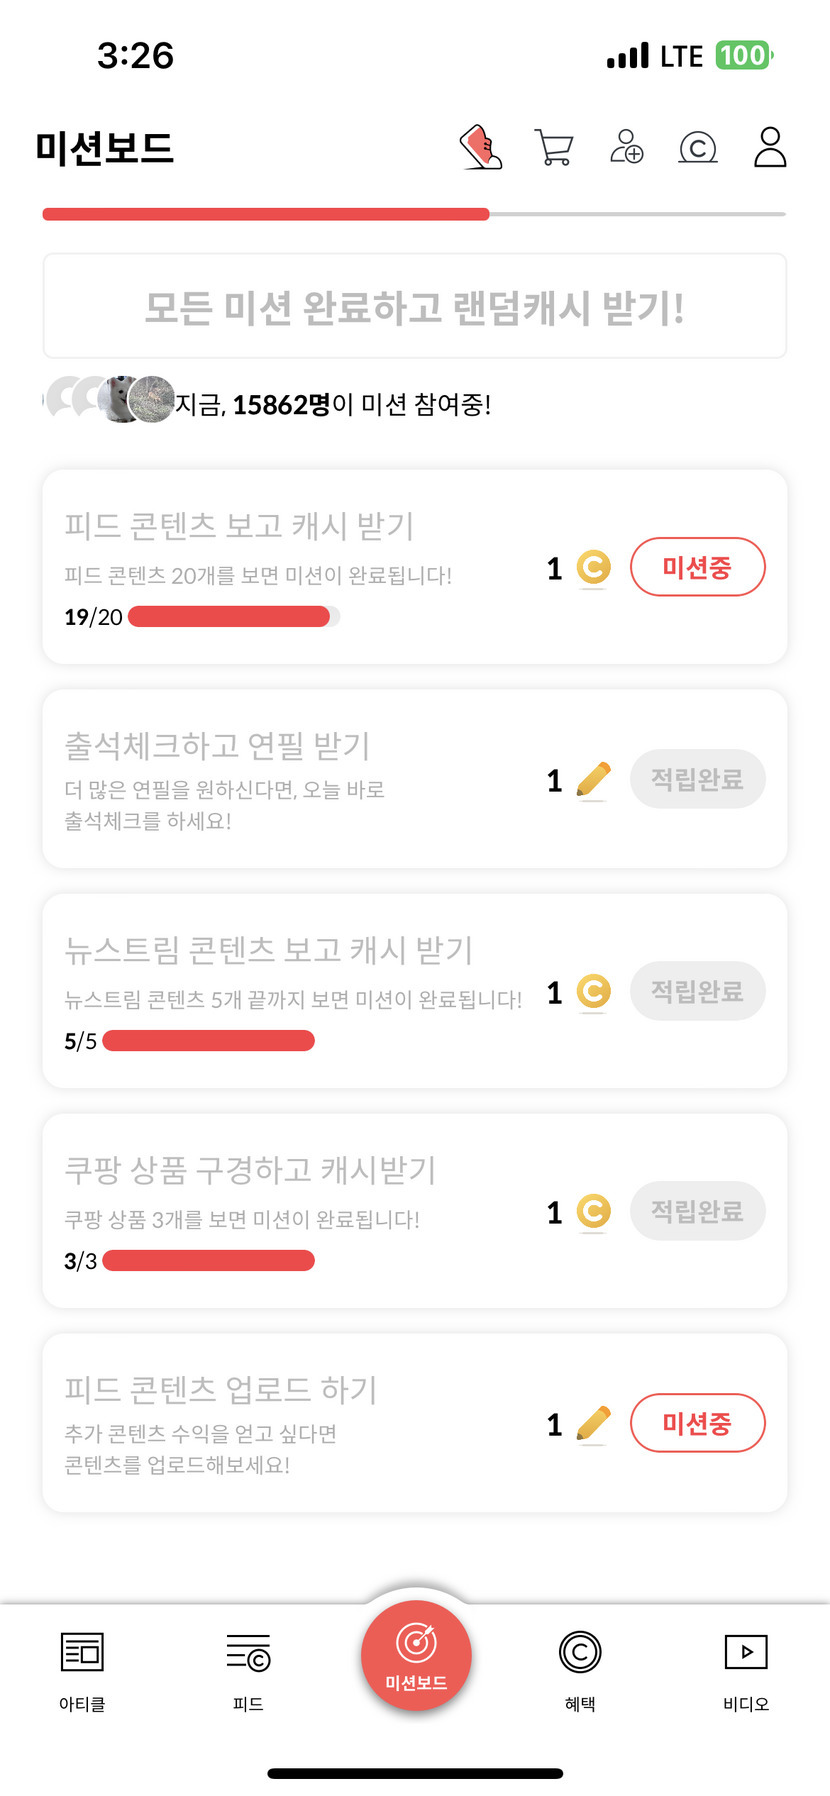
Task: Tap the invite friend icon
Action: coord(626,148)
